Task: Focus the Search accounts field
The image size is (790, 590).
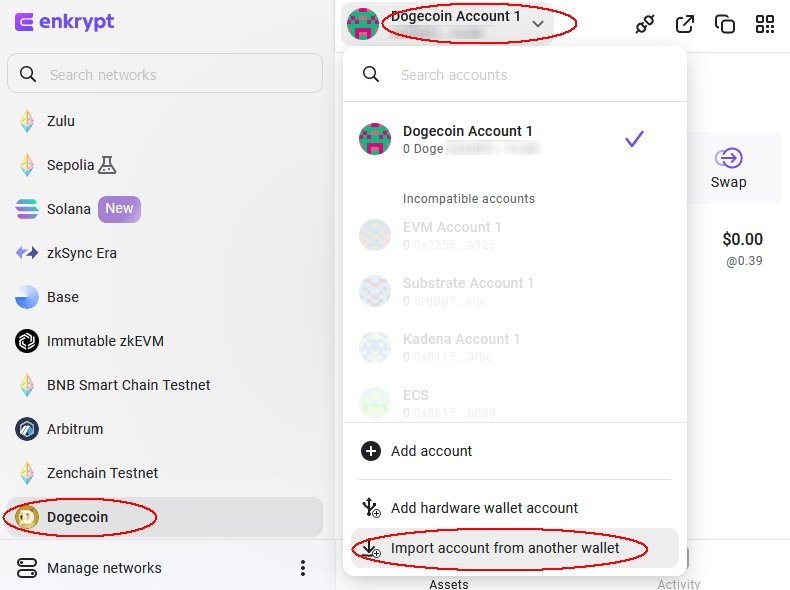Action: click(x=515, y=75)
